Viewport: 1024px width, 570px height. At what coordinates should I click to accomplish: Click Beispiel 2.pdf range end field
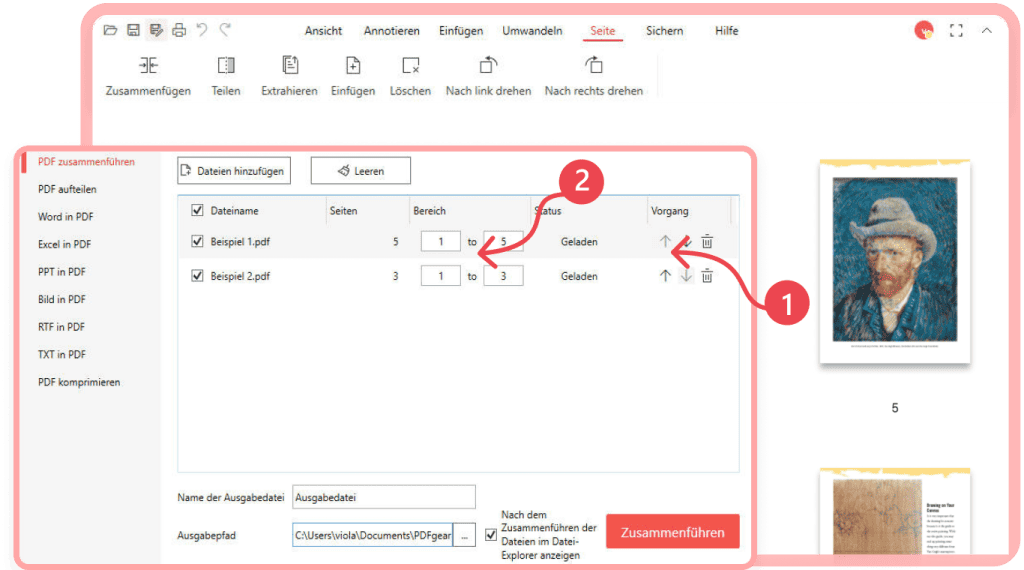click(x=503, y=276)
